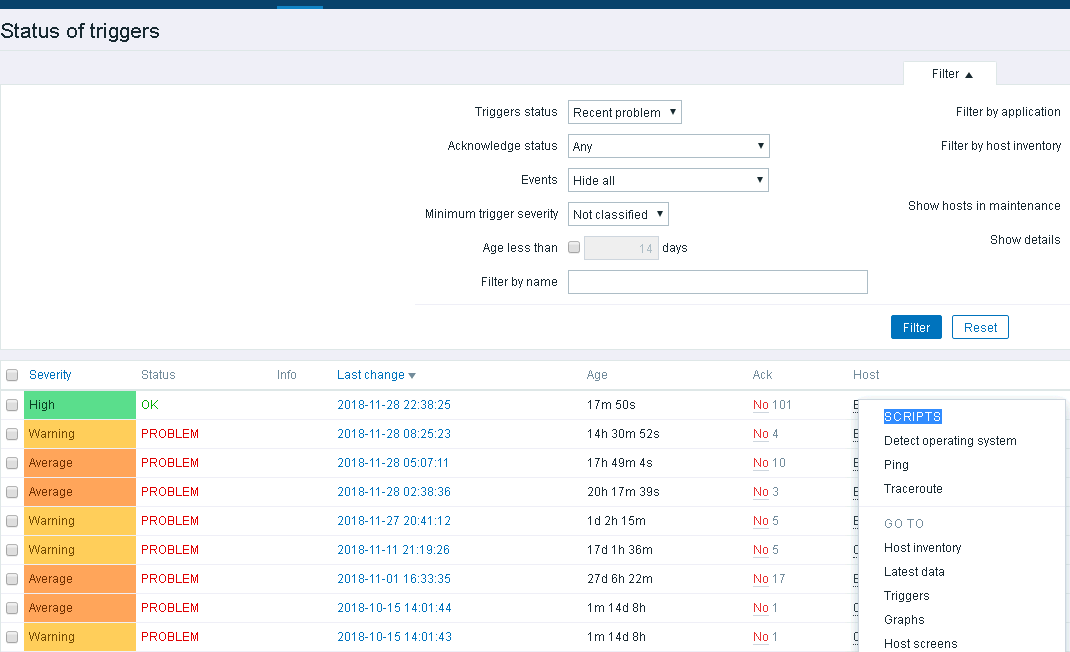Click the Warning cell in 08:25:23 row
Image resolution: width=1070 pixels, height=652 pixels.
80,434
